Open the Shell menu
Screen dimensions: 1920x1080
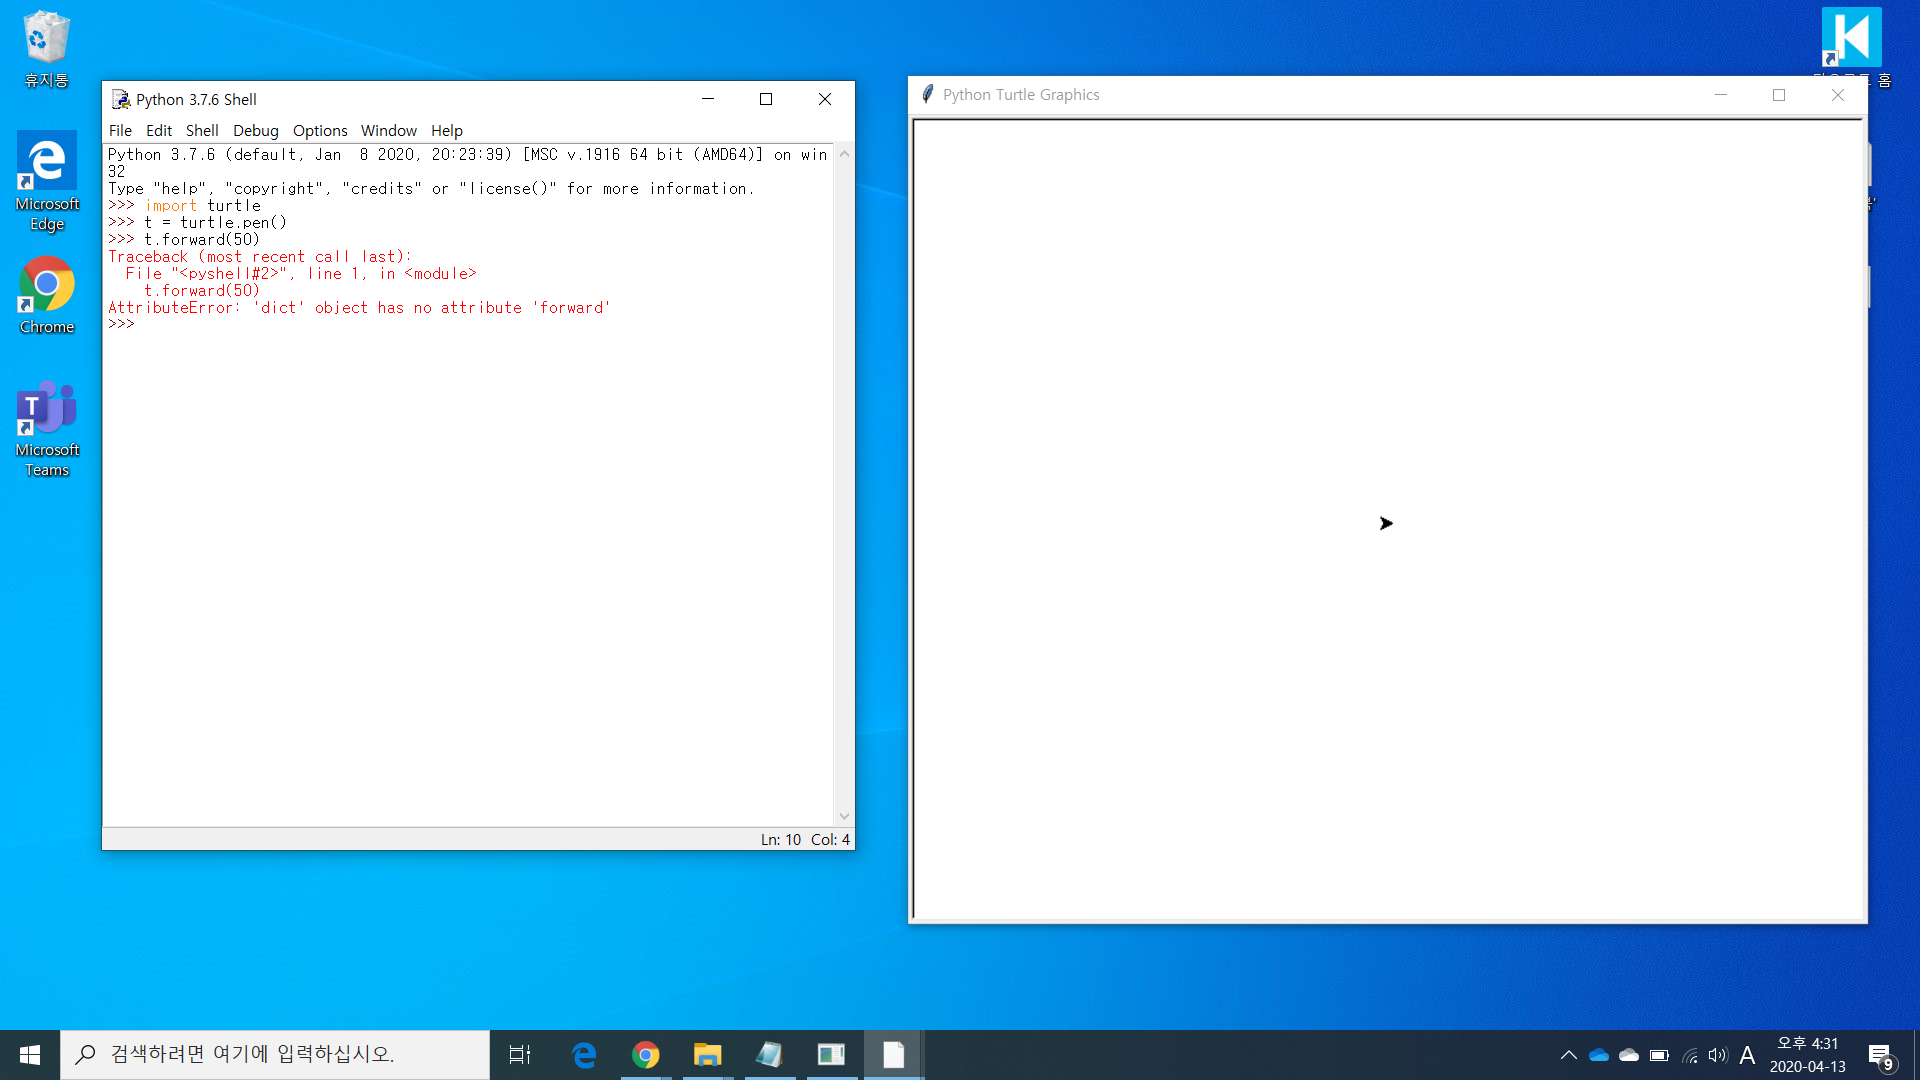[202, 130]
